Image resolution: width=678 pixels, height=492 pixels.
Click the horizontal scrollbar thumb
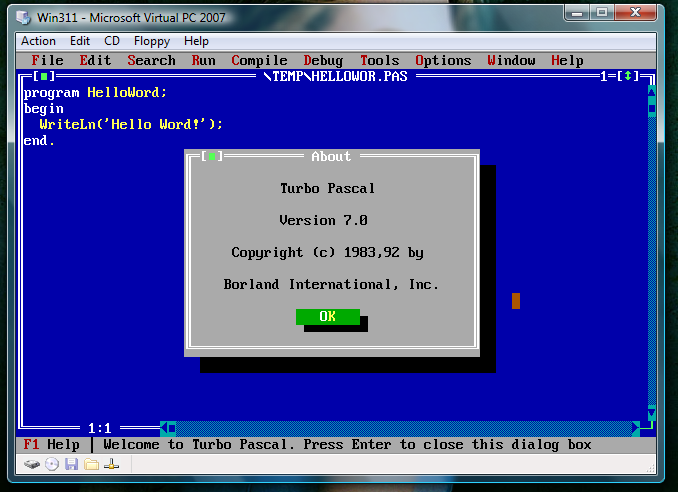(x=172, y=428)
